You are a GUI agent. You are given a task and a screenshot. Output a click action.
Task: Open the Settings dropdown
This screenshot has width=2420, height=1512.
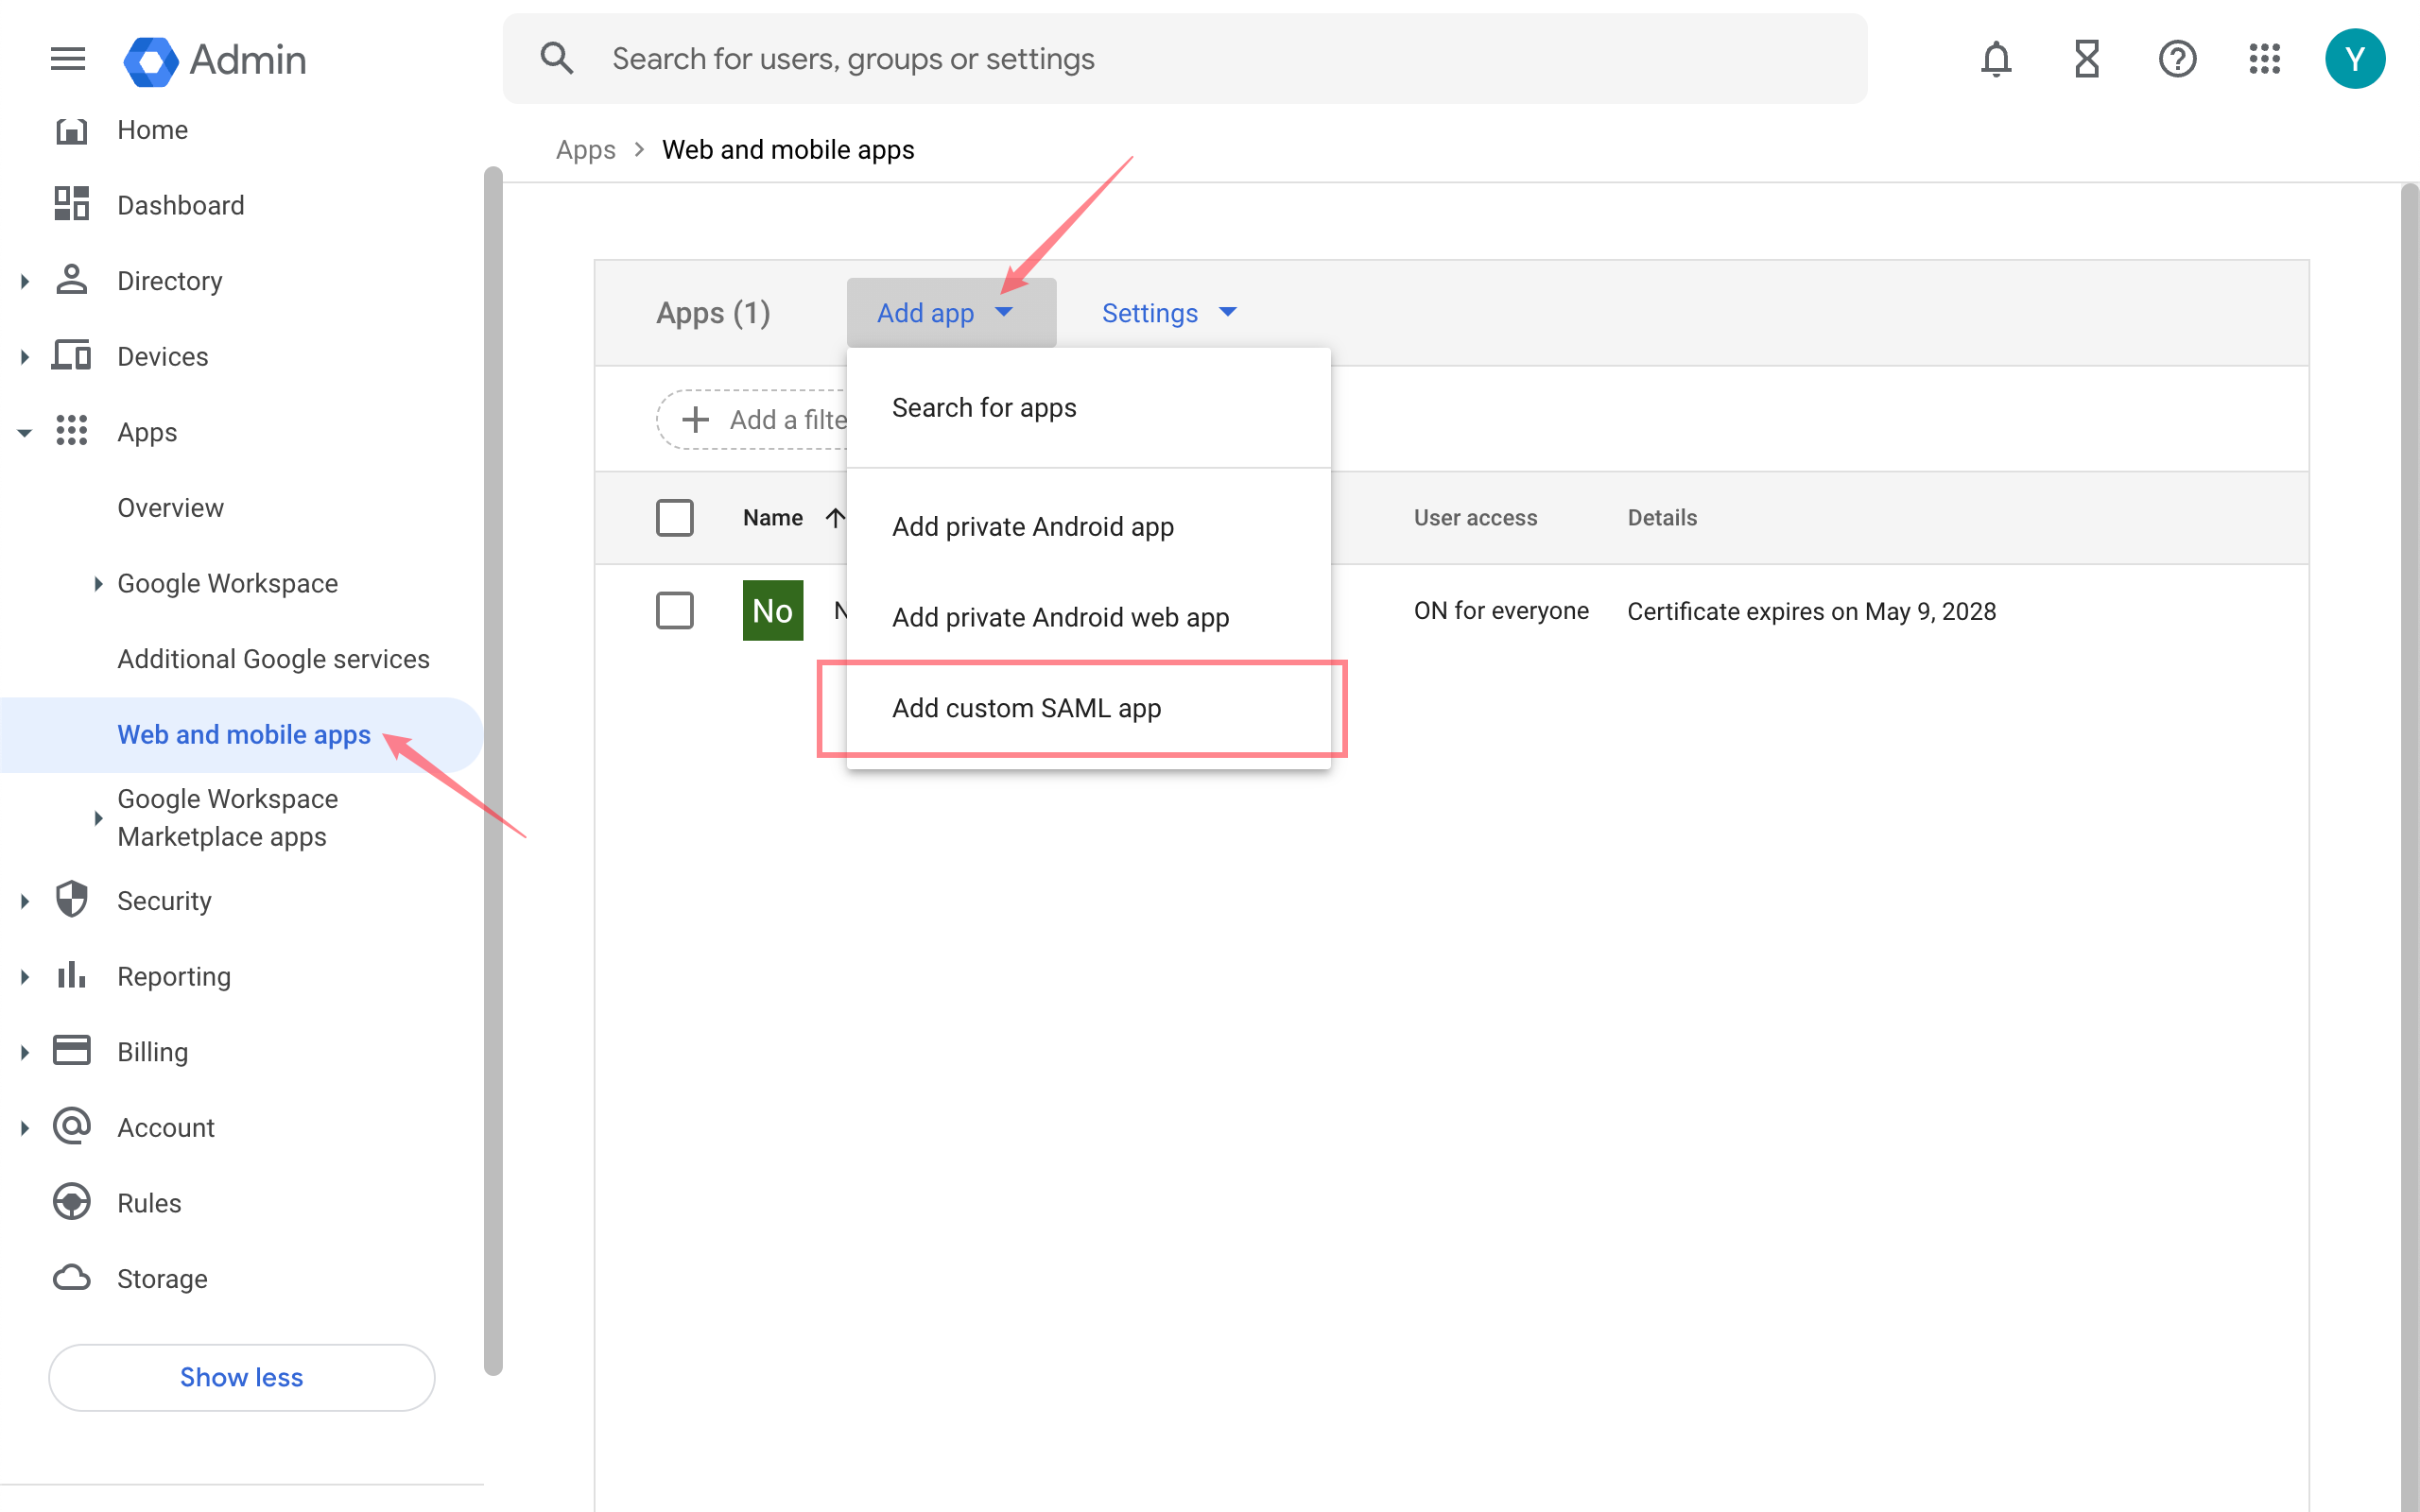(x=1168, y=313)
